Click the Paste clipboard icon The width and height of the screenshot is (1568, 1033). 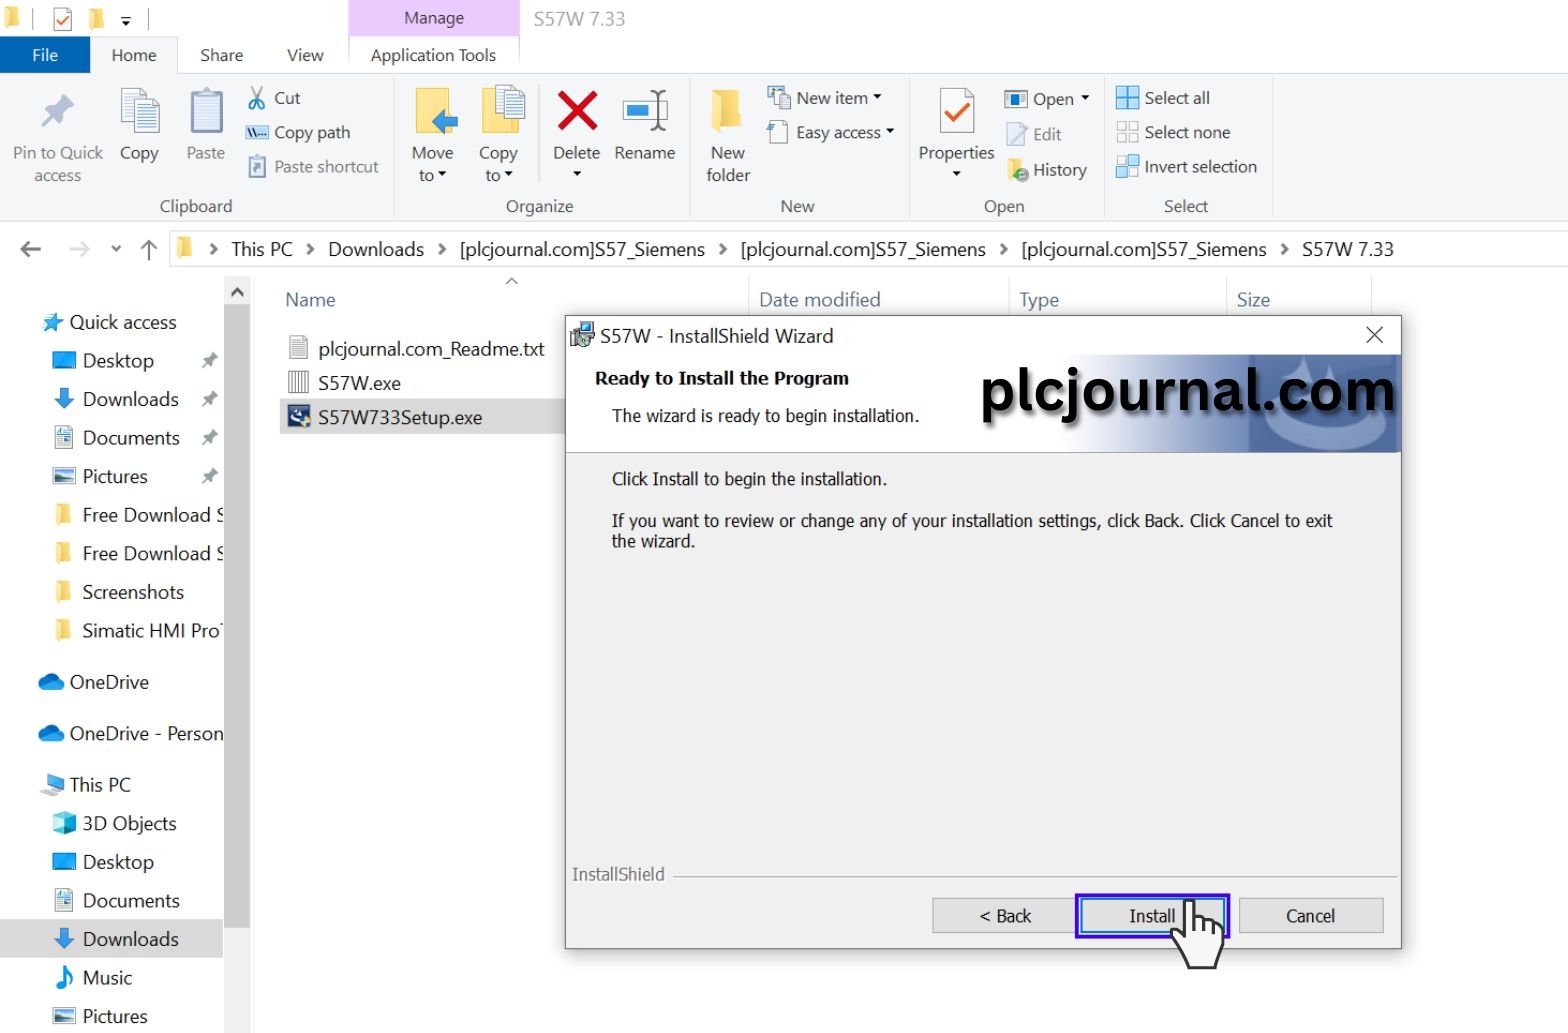[206, 112]
